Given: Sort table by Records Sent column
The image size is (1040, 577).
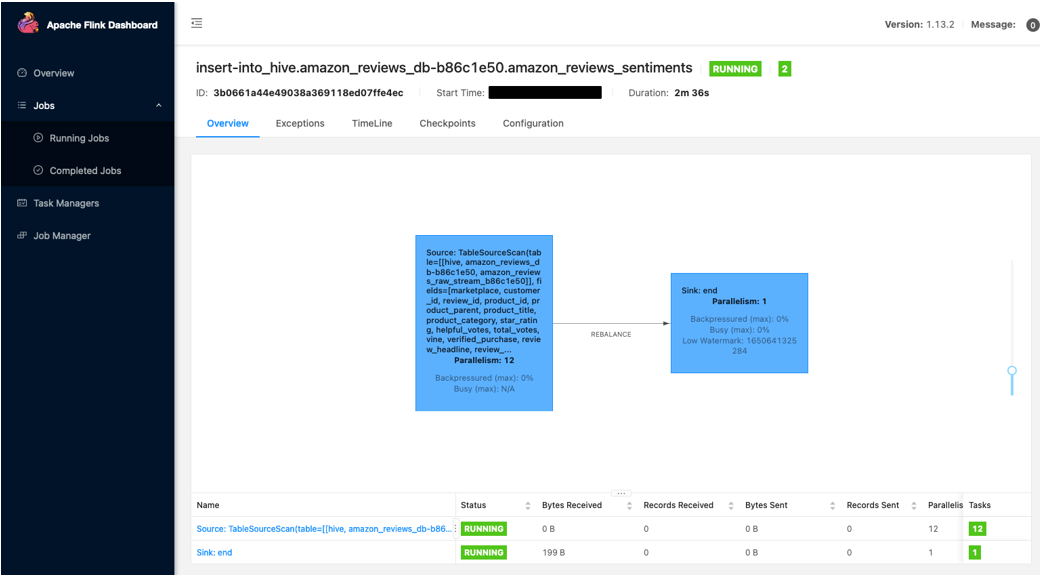Looking at the screenshot, I should point(913,506).
